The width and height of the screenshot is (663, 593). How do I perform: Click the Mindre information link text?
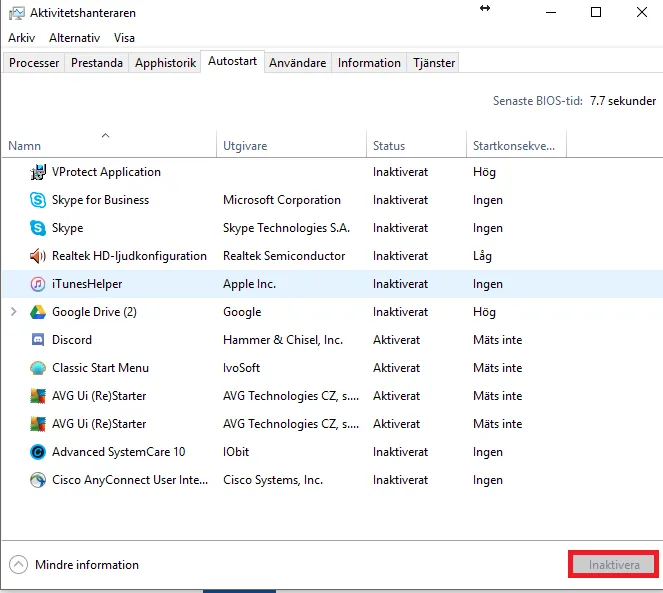coord(87,565)
